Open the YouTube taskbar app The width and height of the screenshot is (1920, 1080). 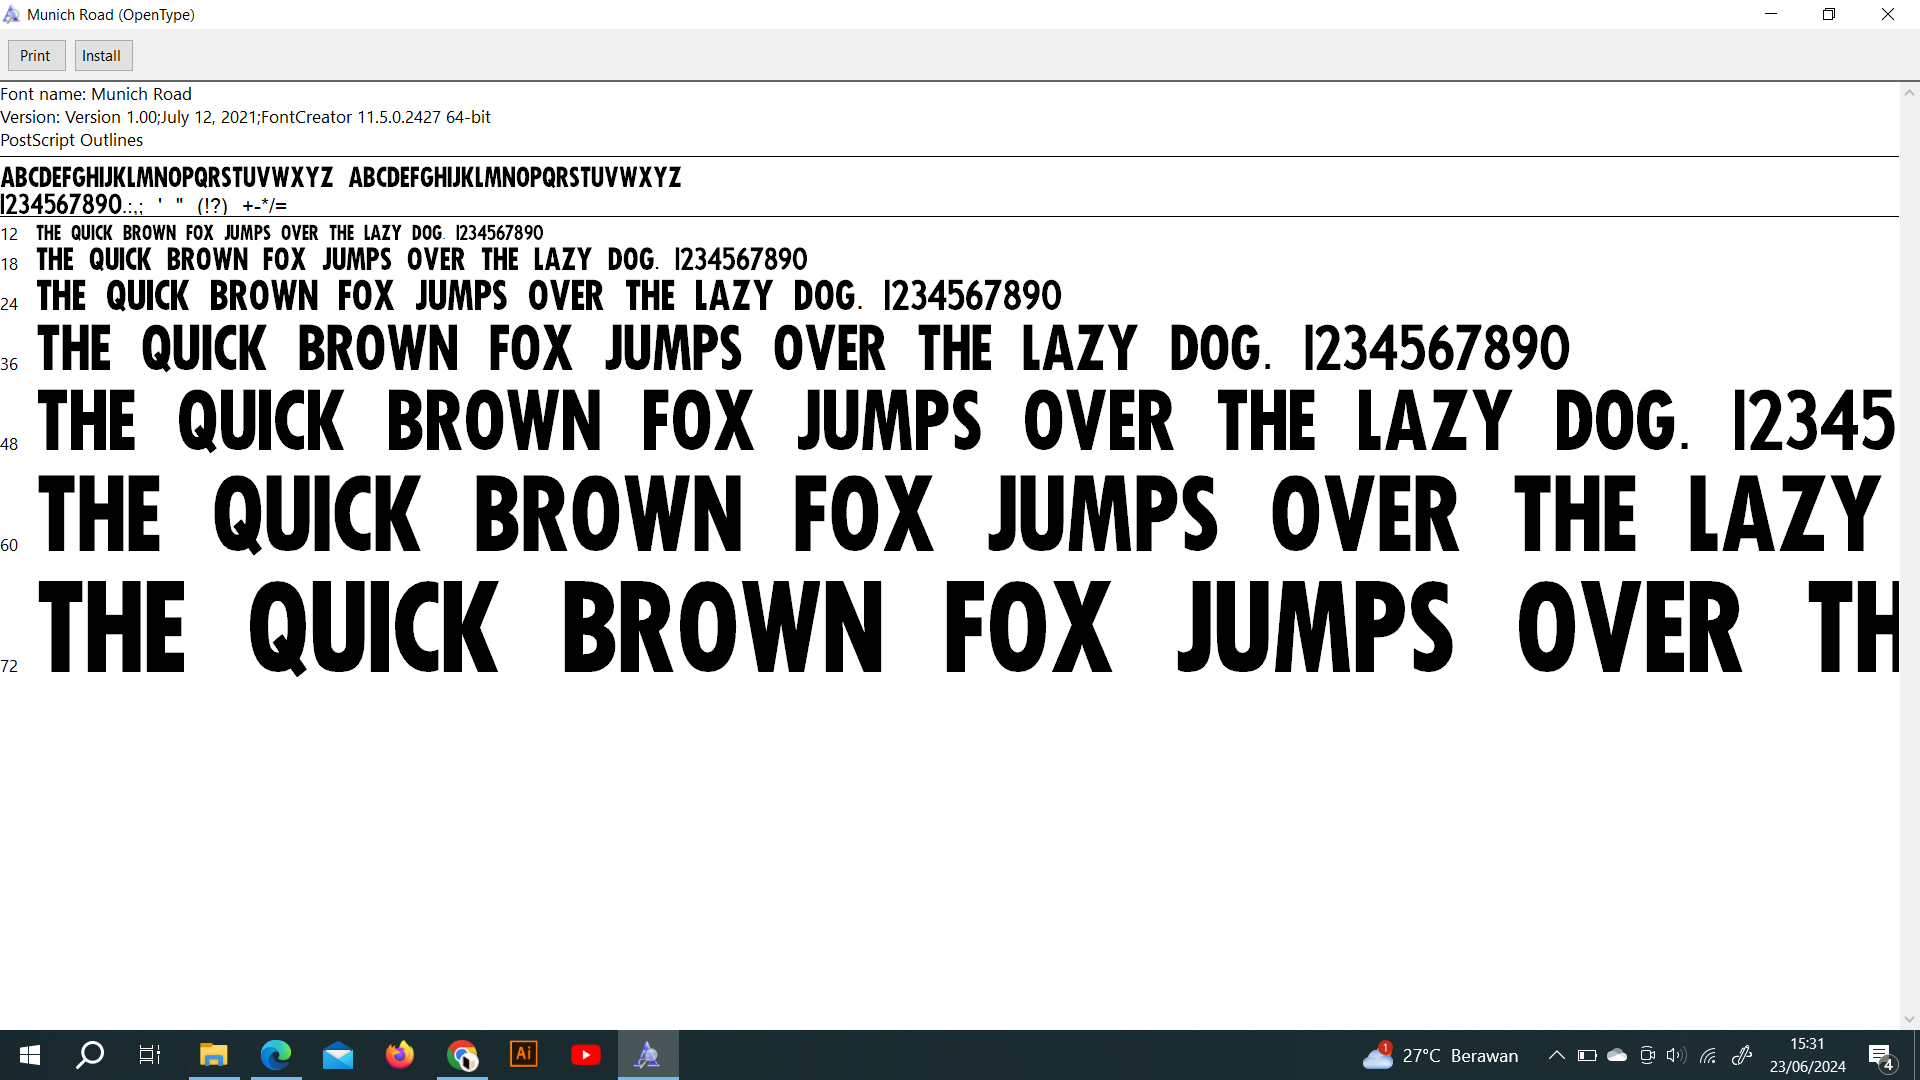pos(586,1055)
